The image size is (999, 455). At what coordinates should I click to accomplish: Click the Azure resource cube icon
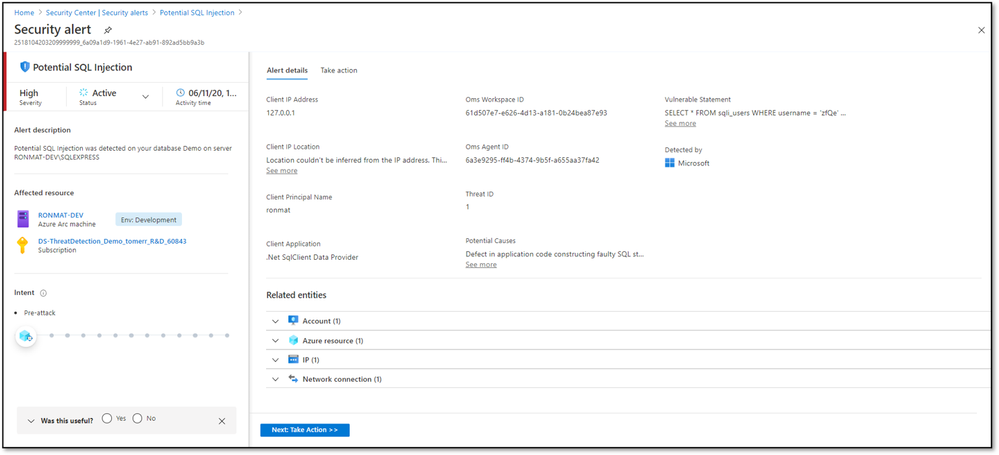pyautogui.click(x=293, y=340)
